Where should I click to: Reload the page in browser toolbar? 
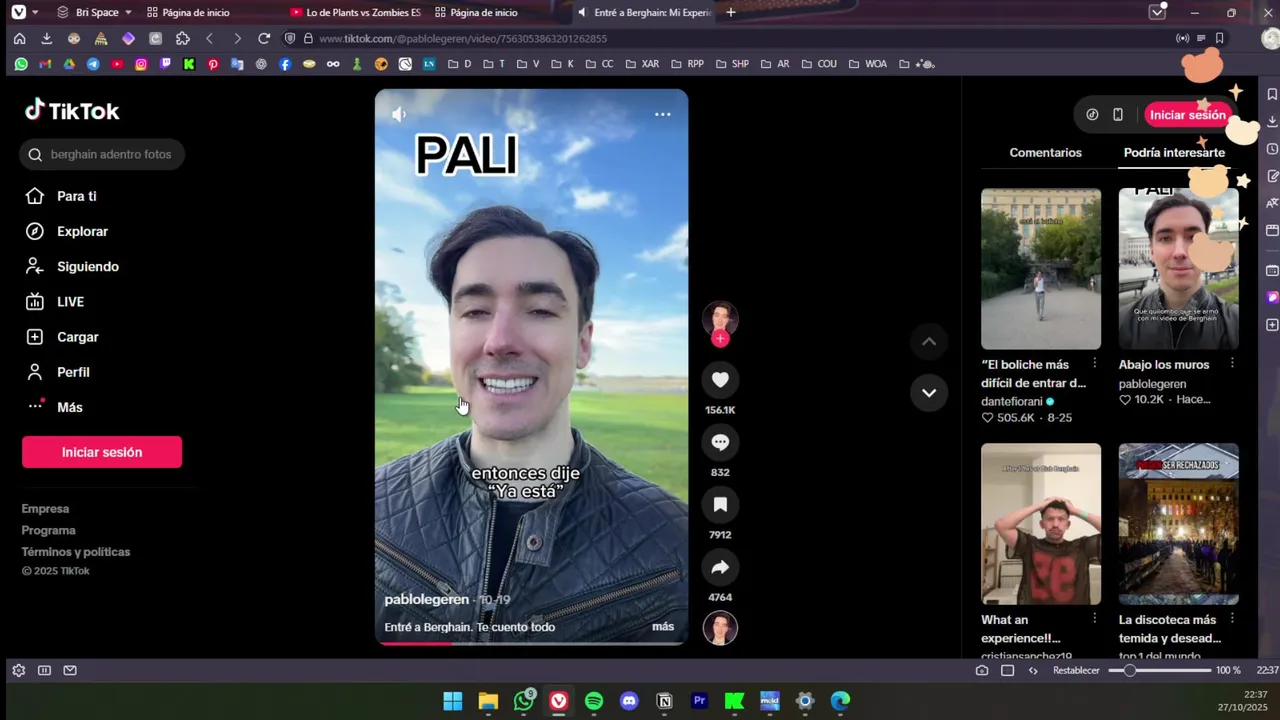pyautogui.click(x=264, y=38)
